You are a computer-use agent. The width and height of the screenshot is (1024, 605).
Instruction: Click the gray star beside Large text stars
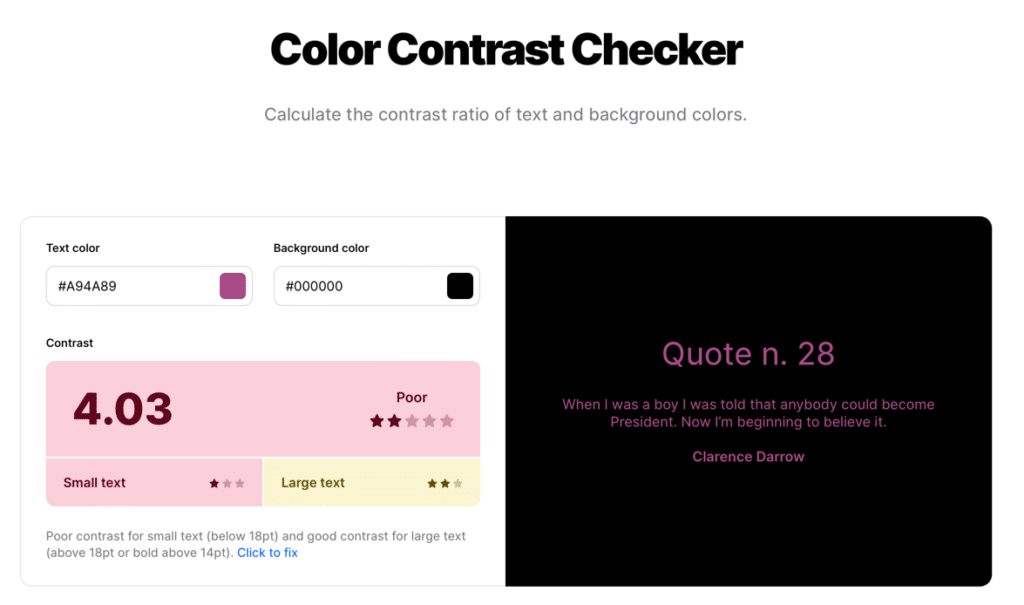pyautogui.click(x=458, y=483)
